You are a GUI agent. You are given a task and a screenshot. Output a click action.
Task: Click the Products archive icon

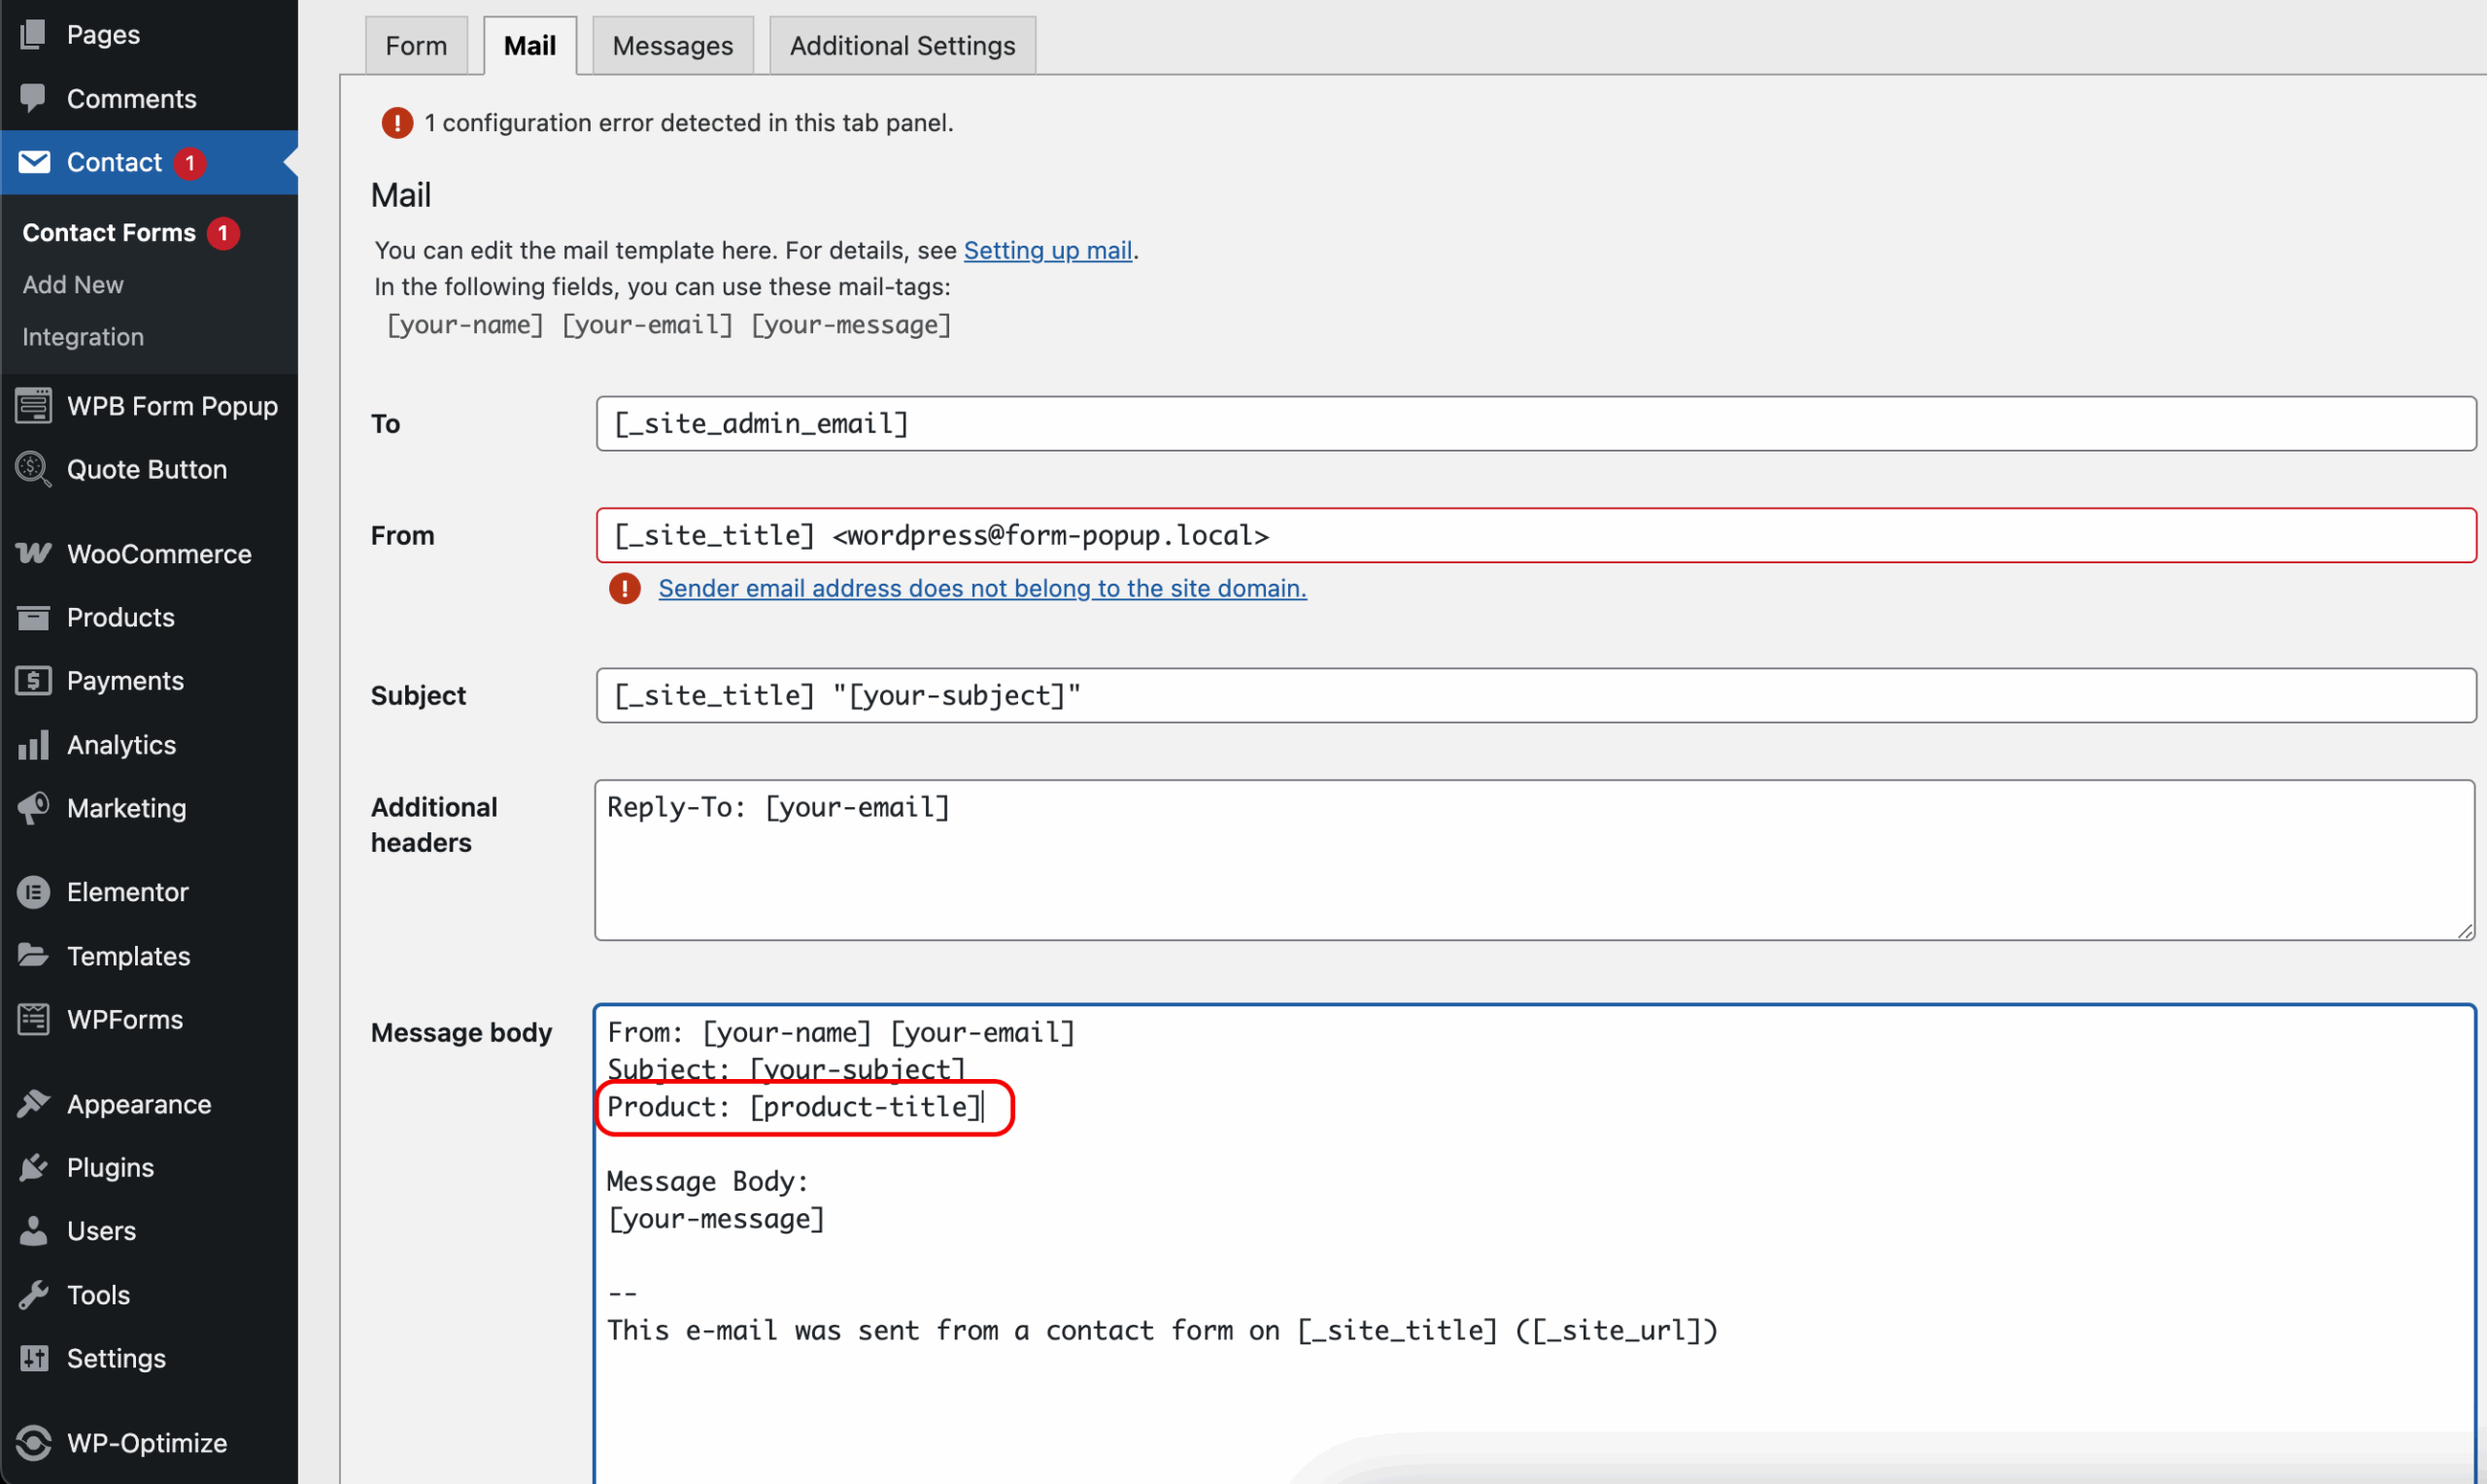(x=33, y=617)
